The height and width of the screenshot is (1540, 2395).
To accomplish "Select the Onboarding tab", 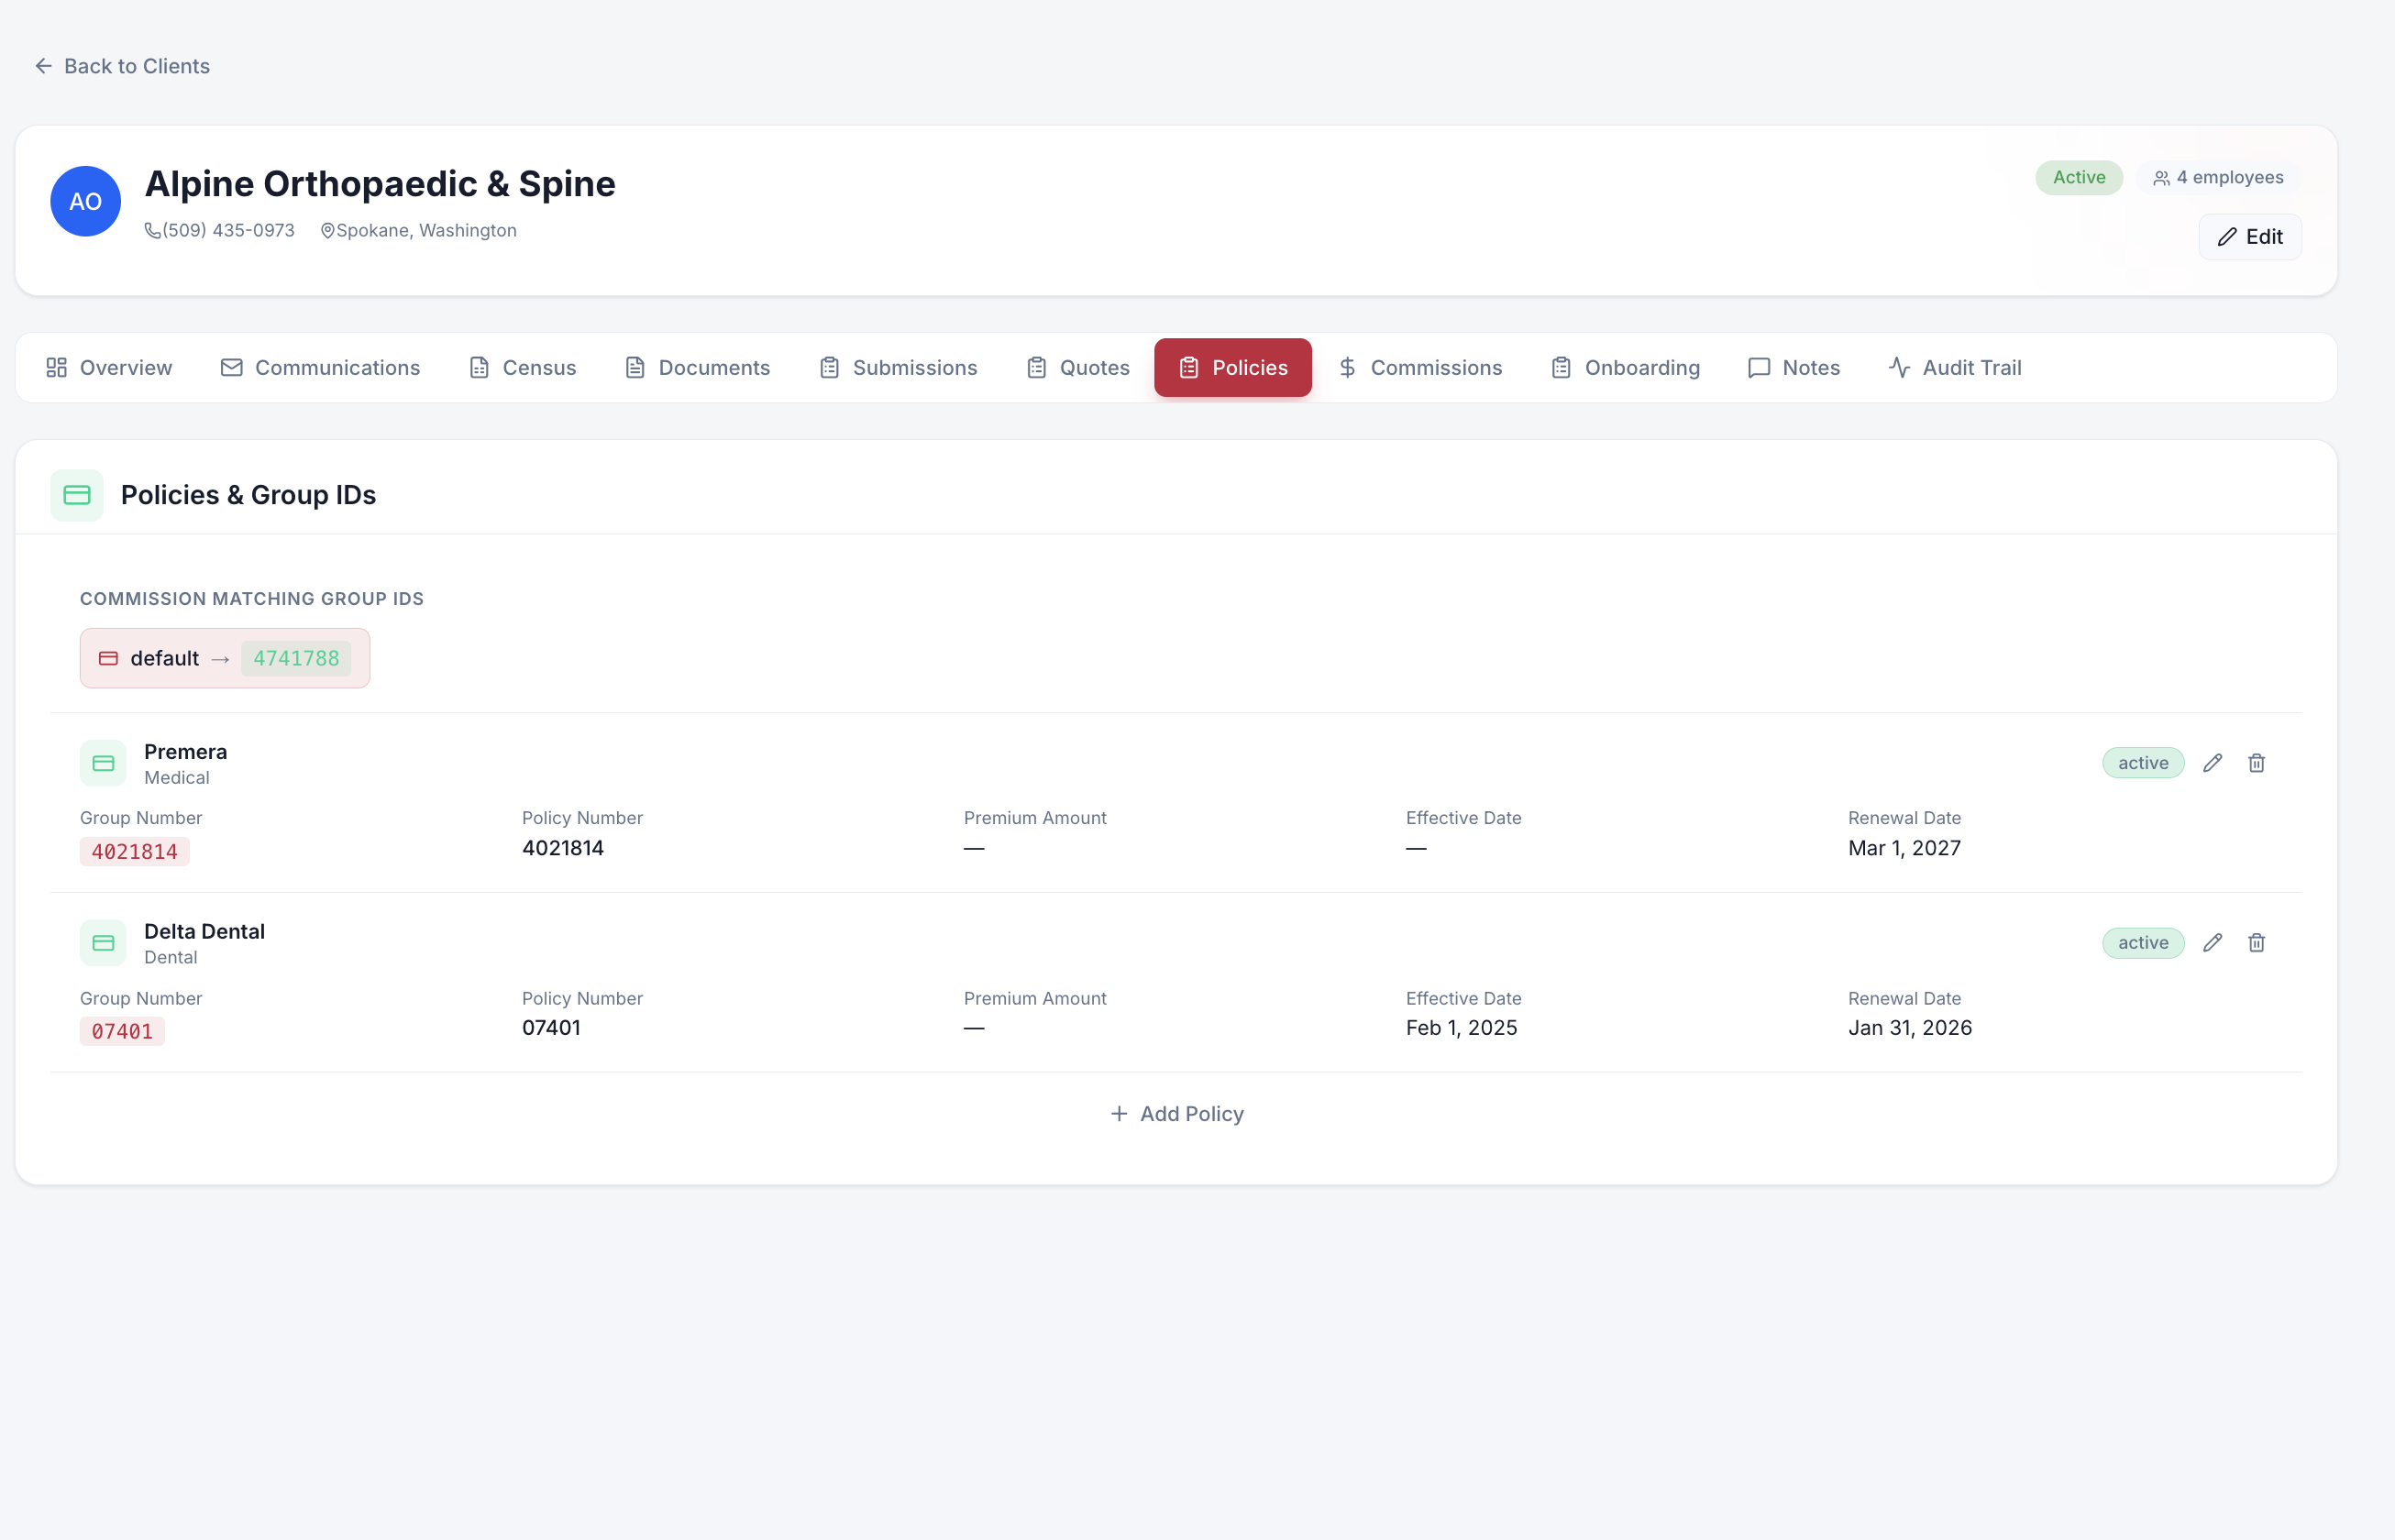I will (x=1625, y=368).
